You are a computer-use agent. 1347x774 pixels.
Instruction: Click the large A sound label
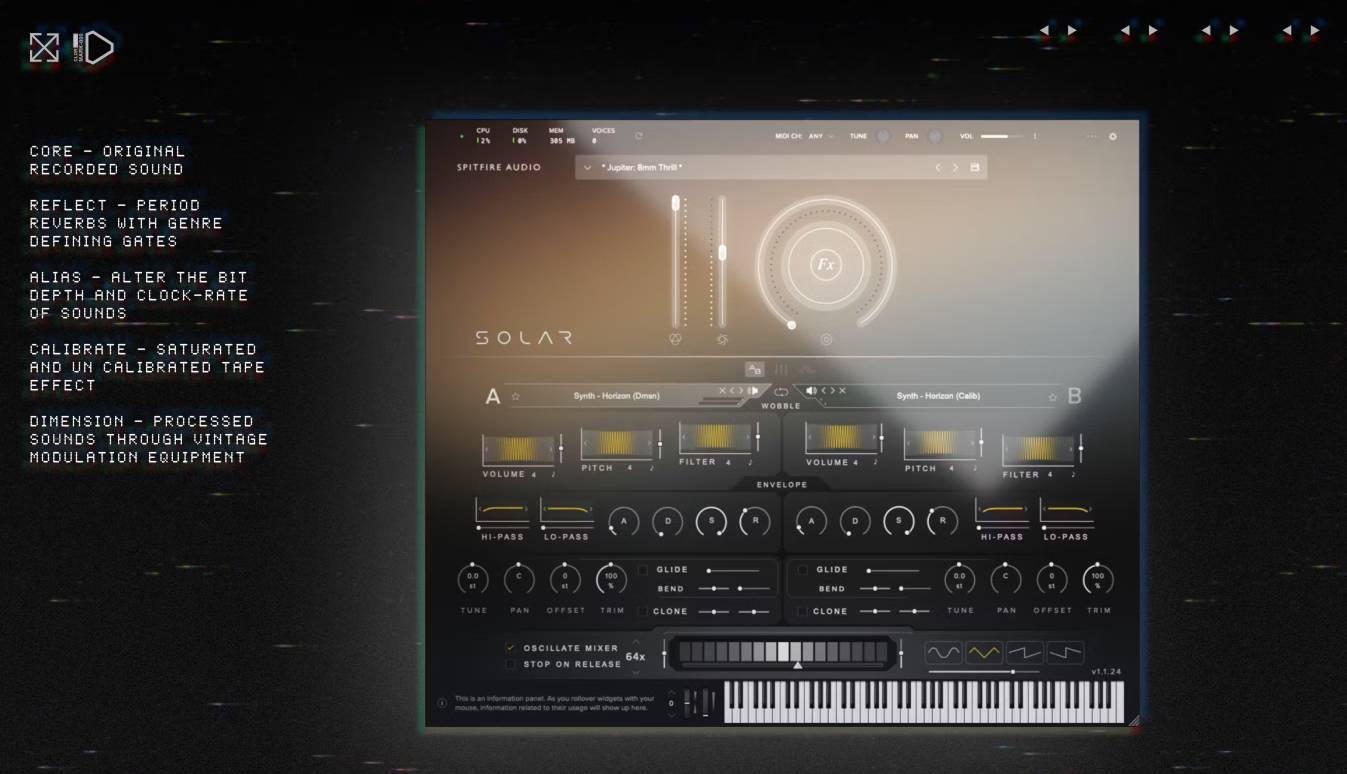(x=492, y=397)
